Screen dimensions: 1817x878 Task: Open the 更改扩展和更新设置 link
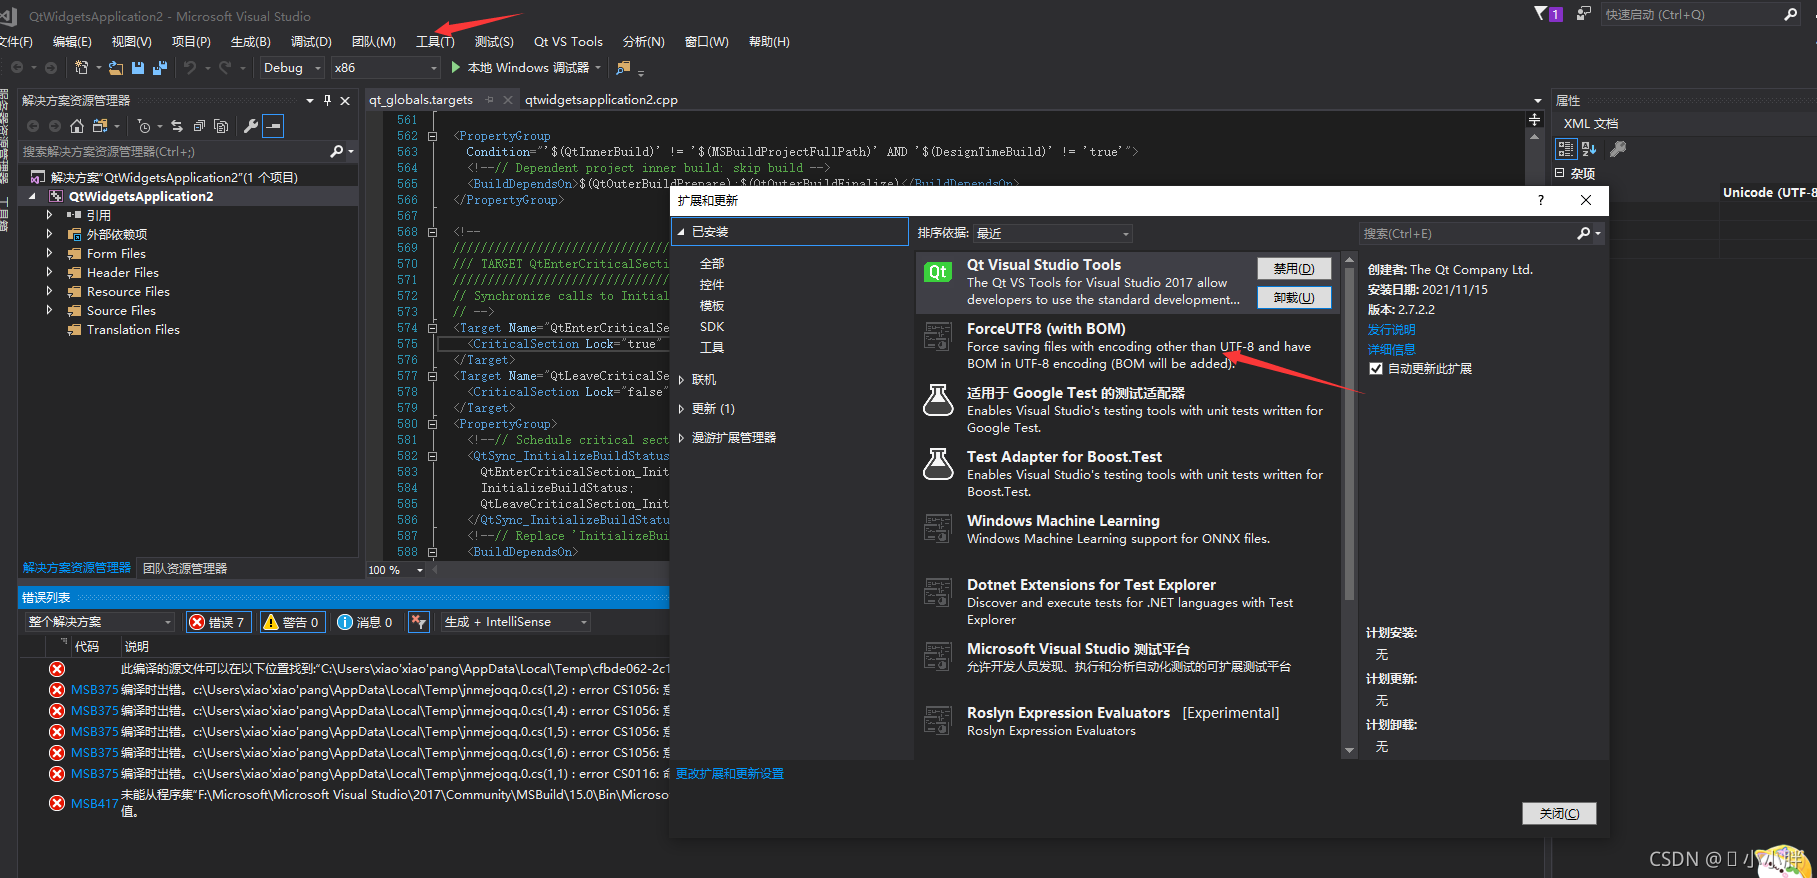coord(730,774)
